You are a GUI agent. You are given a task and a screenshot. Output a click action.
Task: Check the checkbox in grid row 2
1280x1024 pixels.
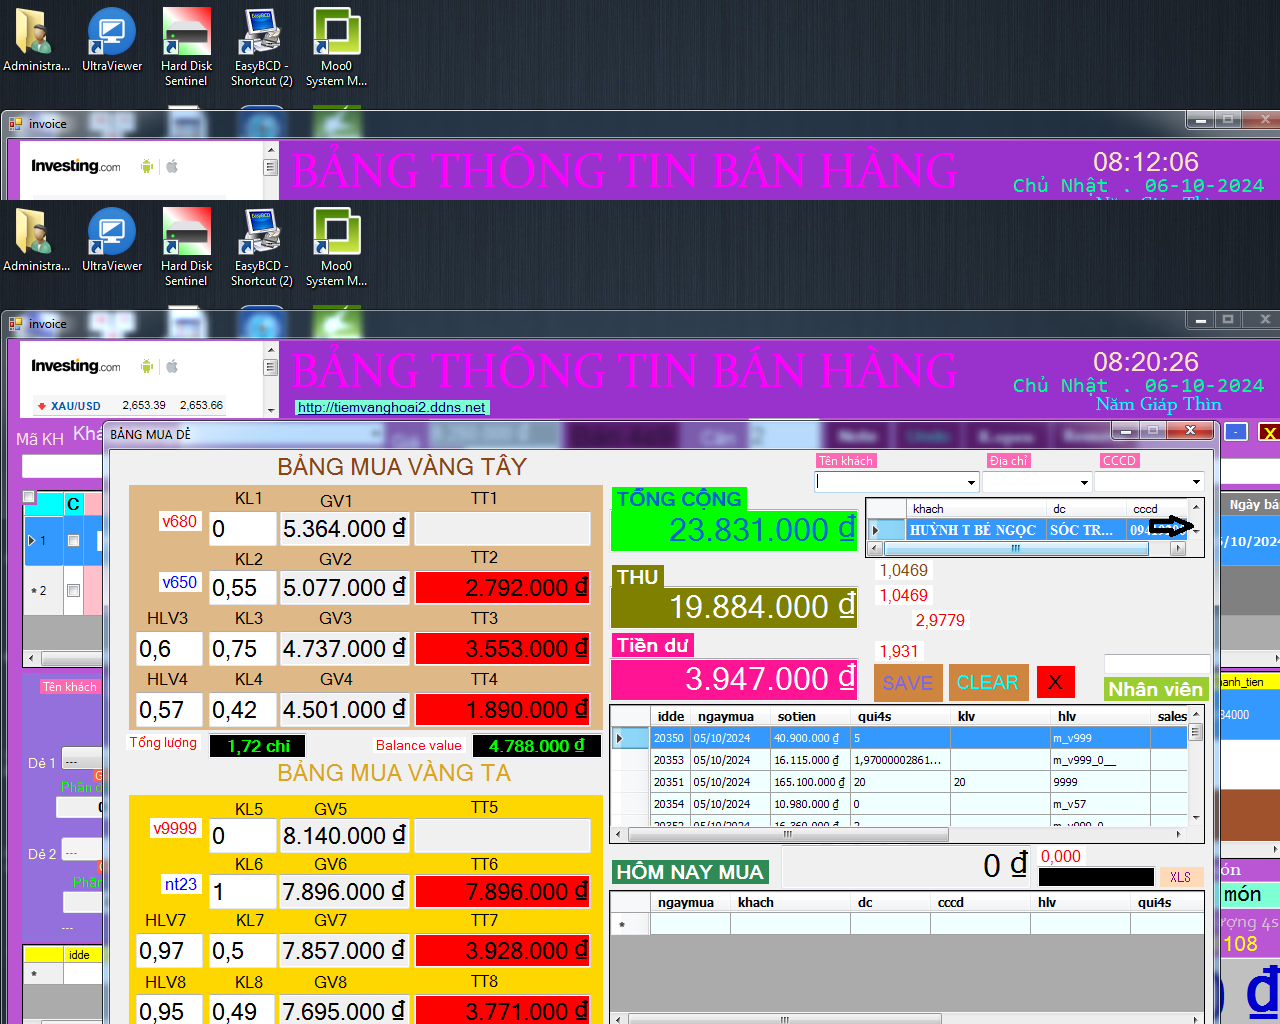73,591
